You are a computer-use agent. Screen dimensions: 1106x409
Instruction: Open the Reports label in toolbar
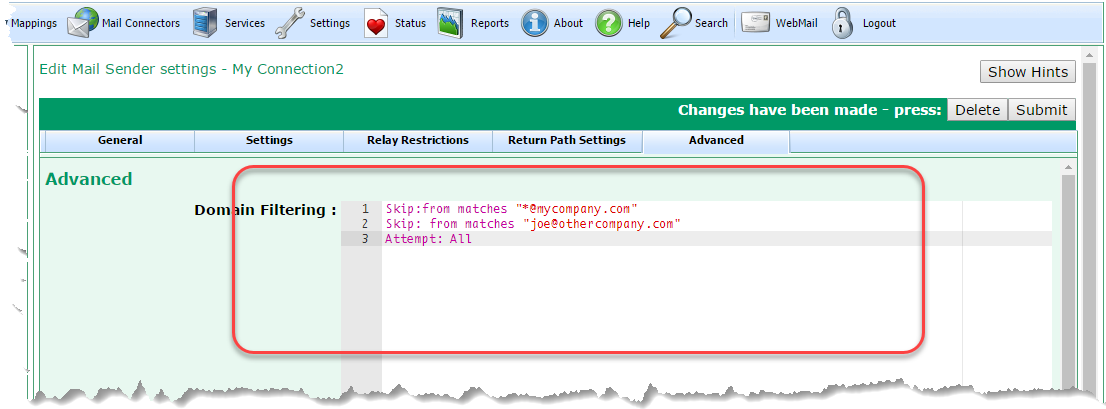(490, 23)
